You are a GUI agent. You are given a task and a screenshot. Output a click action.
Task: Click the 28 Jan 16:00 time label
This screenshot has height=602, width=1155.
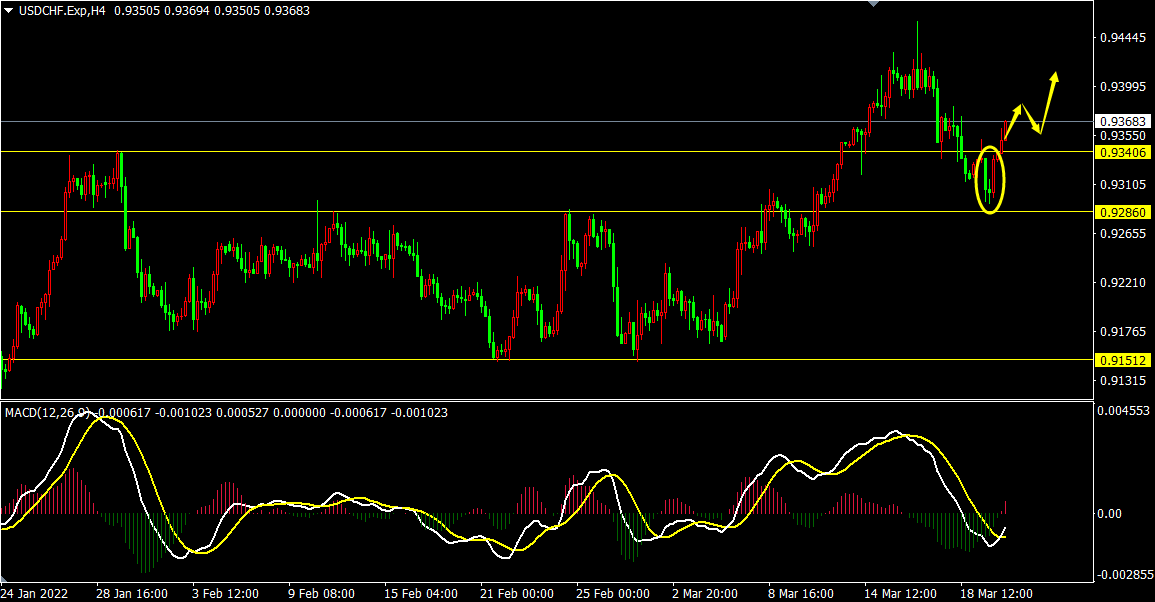pyautogui.click(x=132, y=594)
